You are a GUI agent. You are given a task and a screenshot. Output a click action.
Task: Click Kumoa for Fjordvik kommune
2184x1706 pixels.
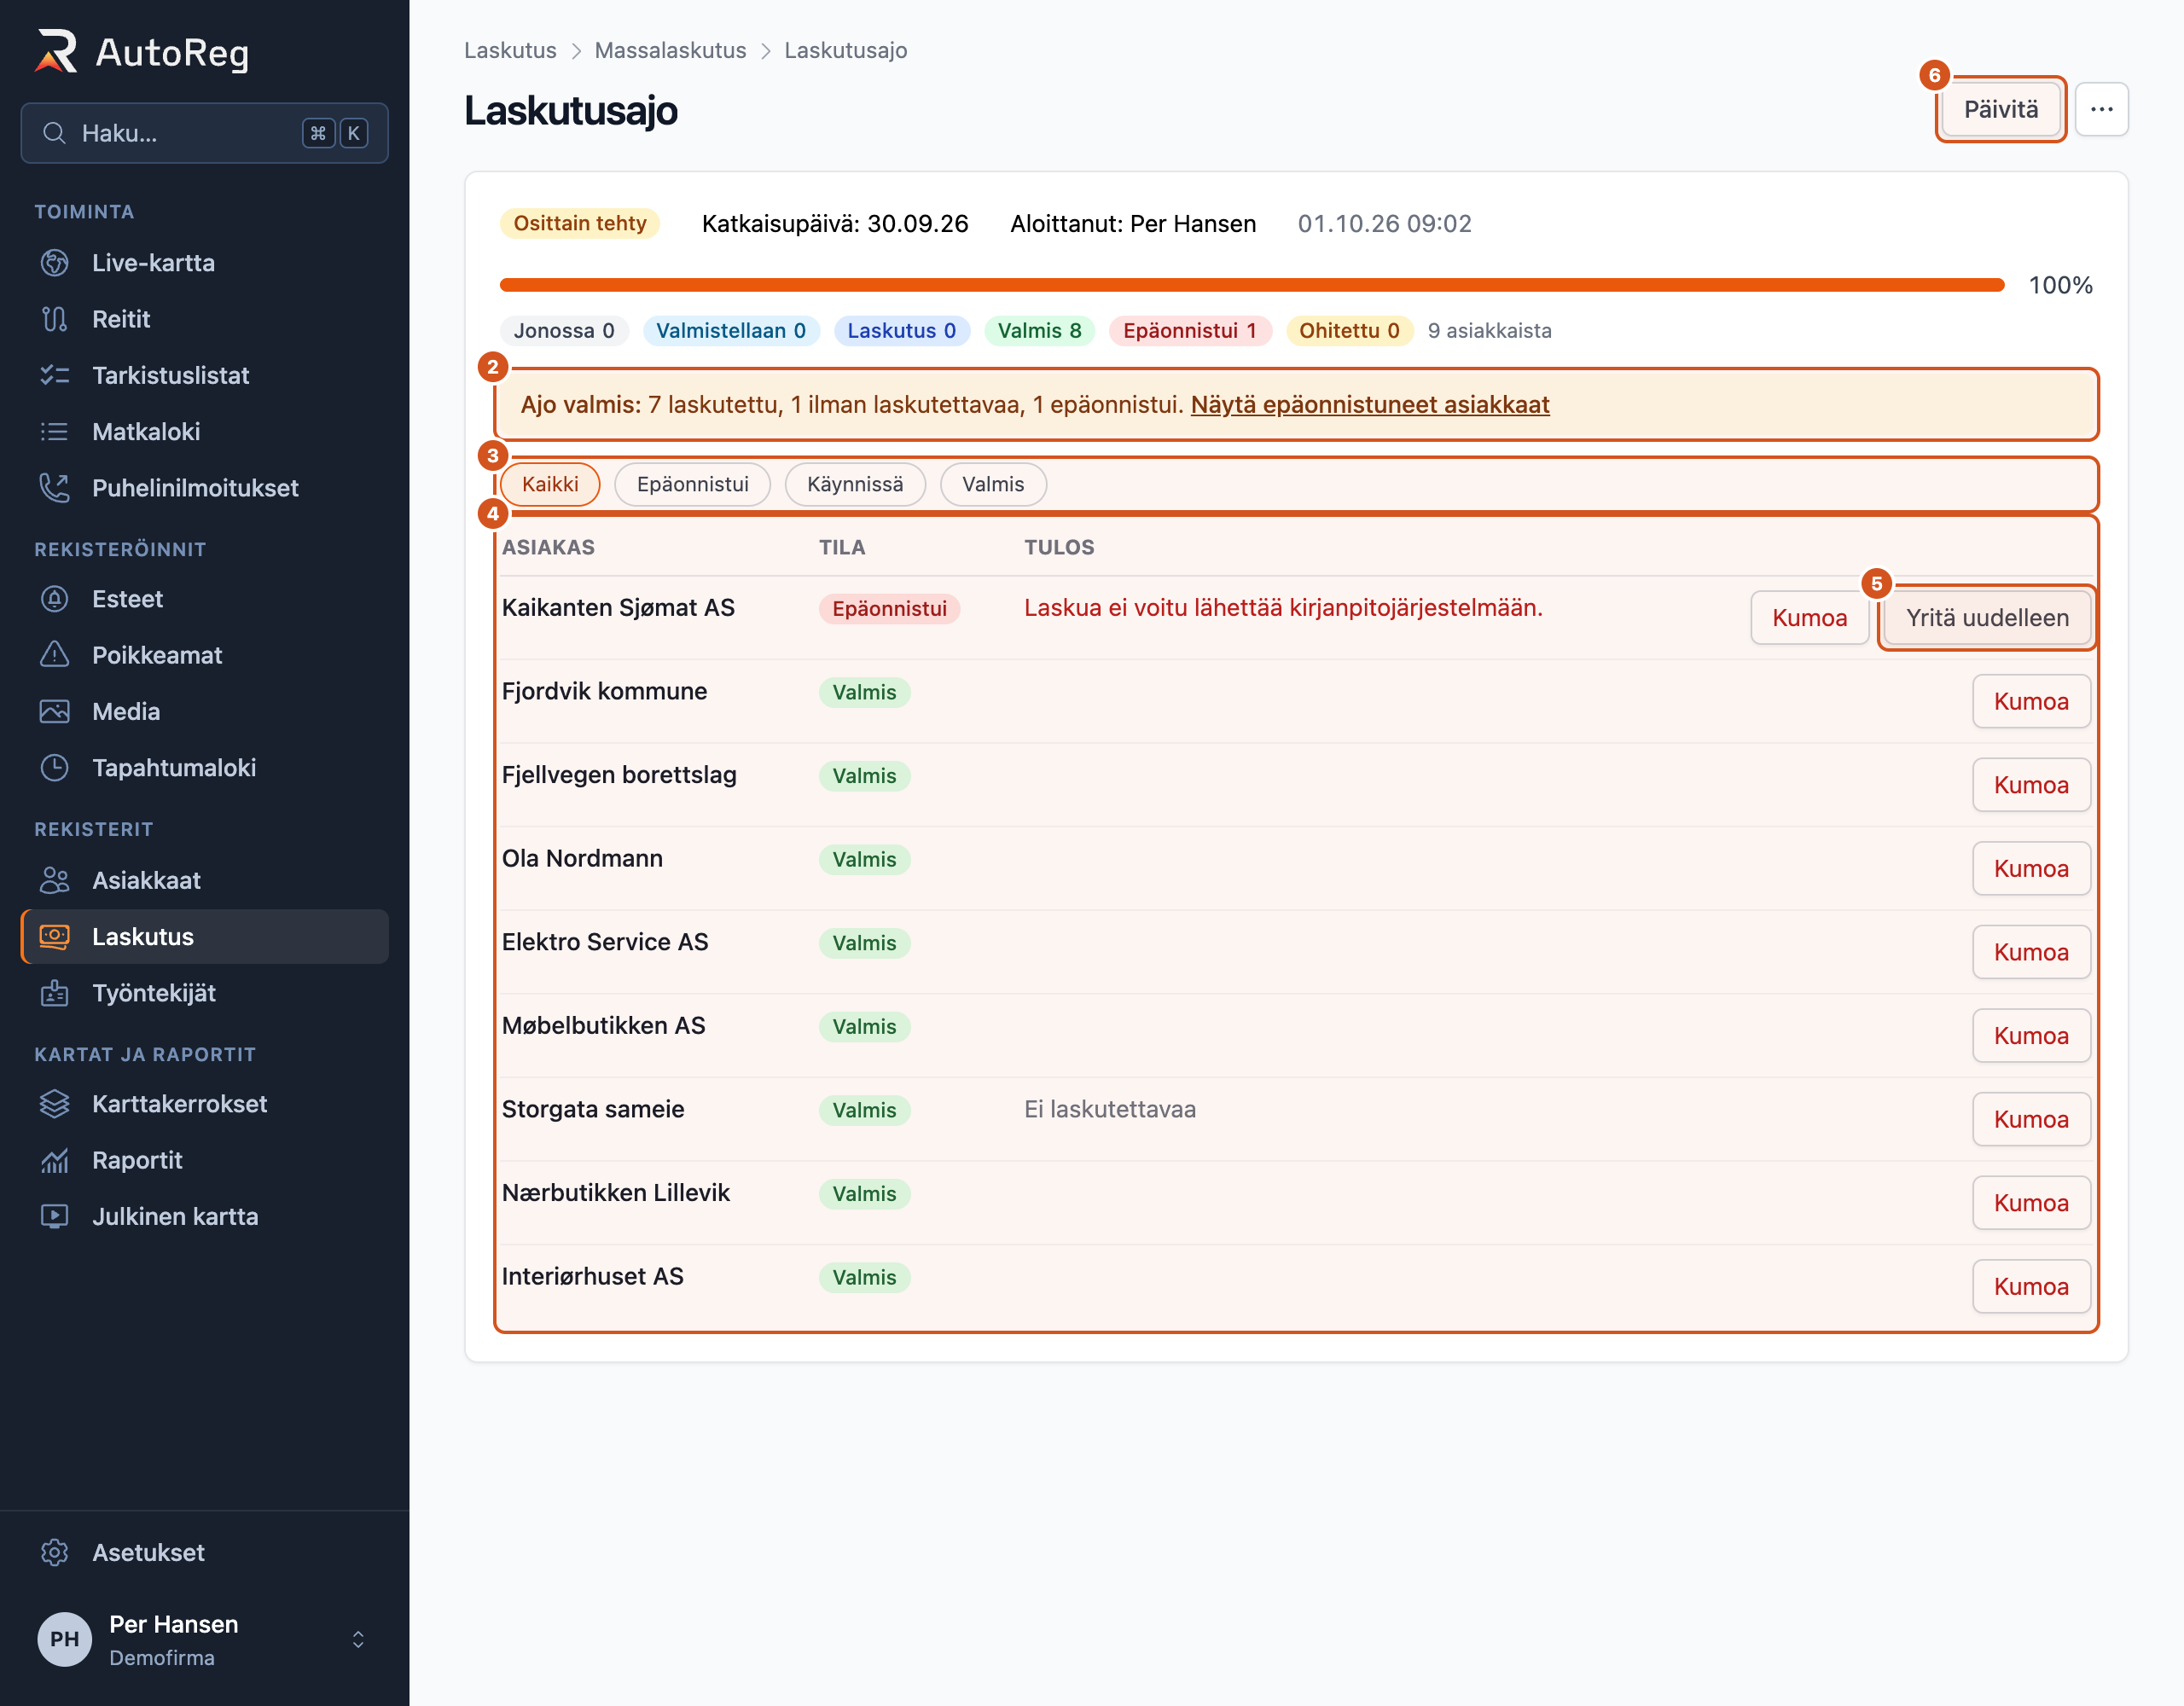coord(2031,701)
